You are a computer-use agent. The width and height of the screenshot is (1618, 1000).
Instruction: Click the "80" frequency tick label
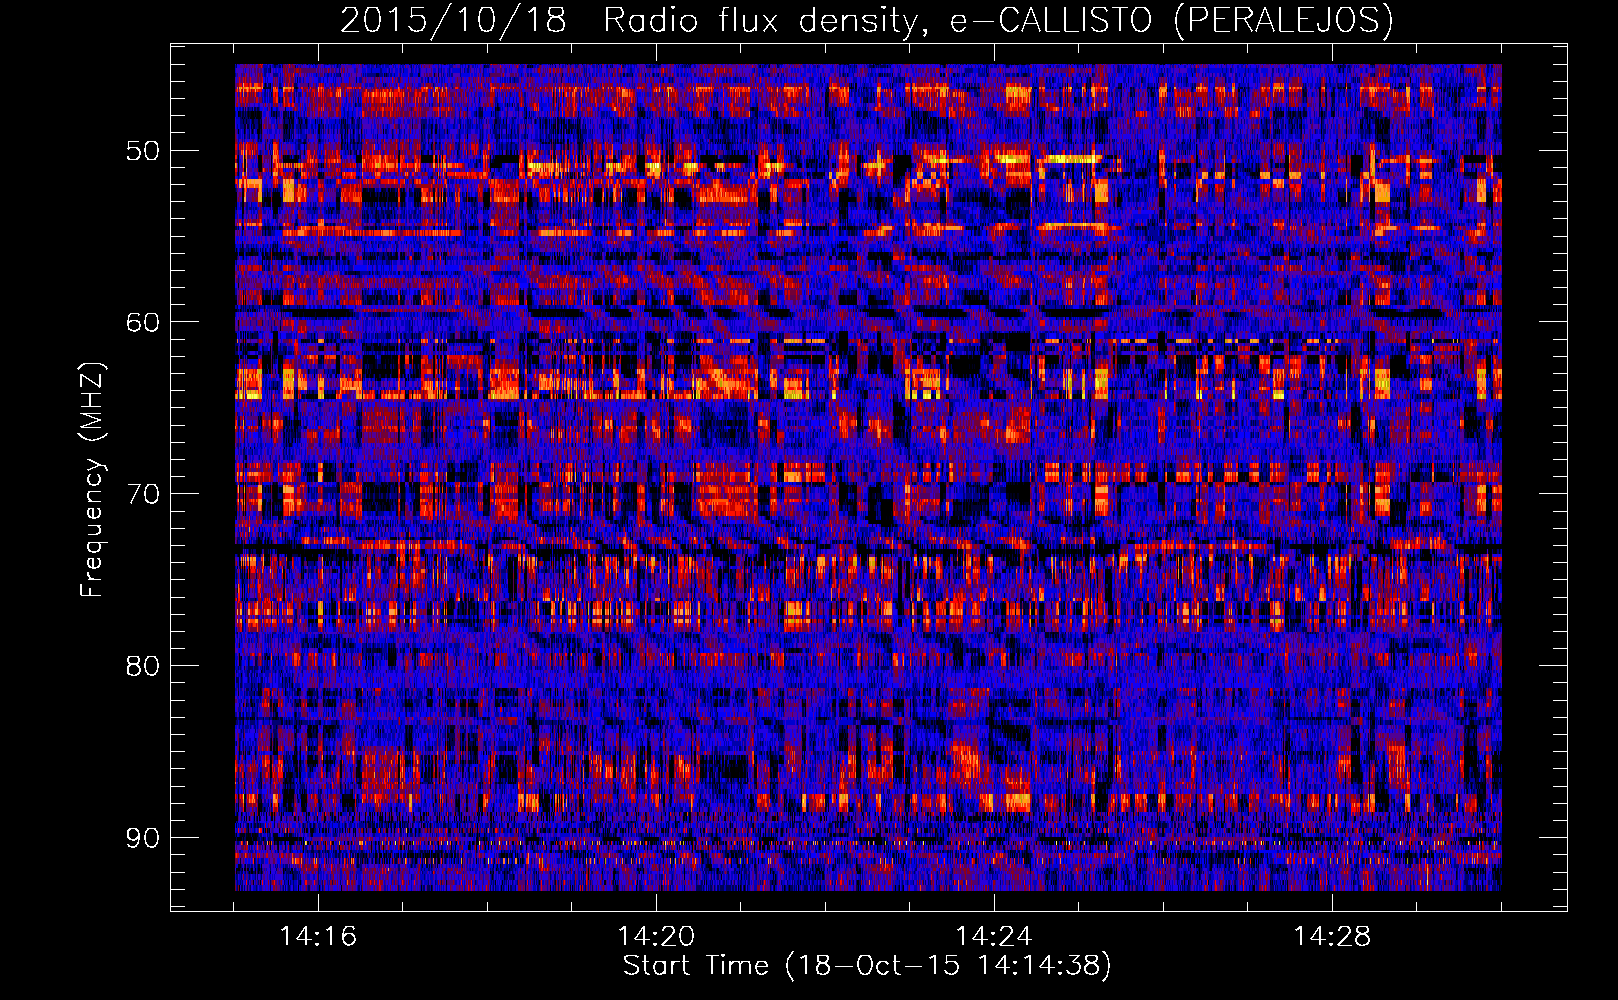click(x=142, y=666)
